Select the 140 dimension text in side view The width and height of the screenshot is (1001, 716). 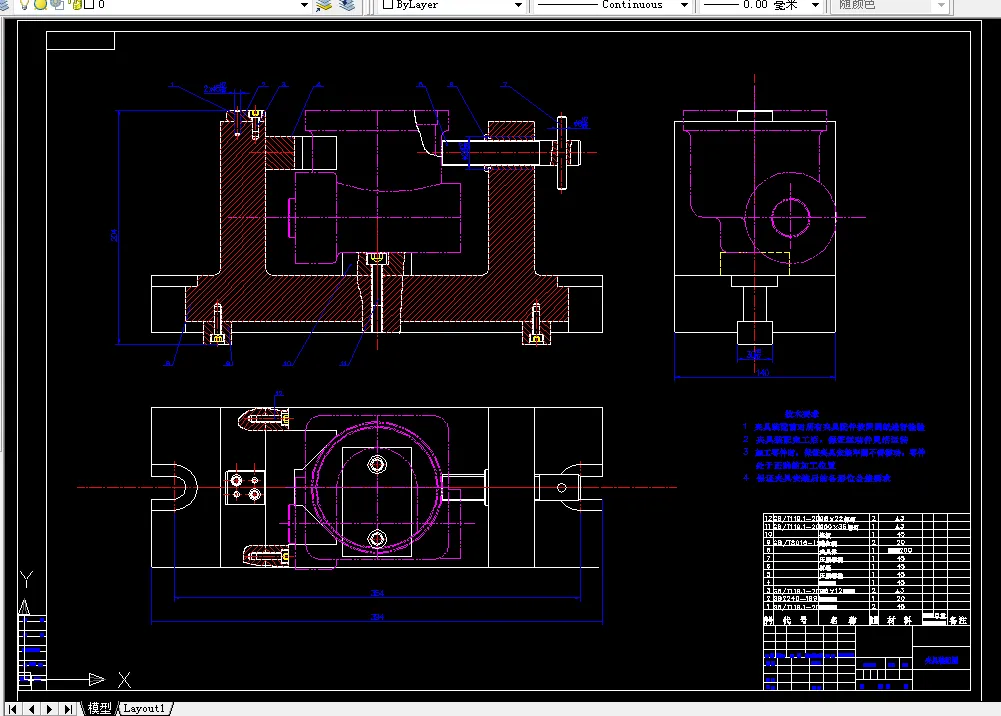point(762,372)
